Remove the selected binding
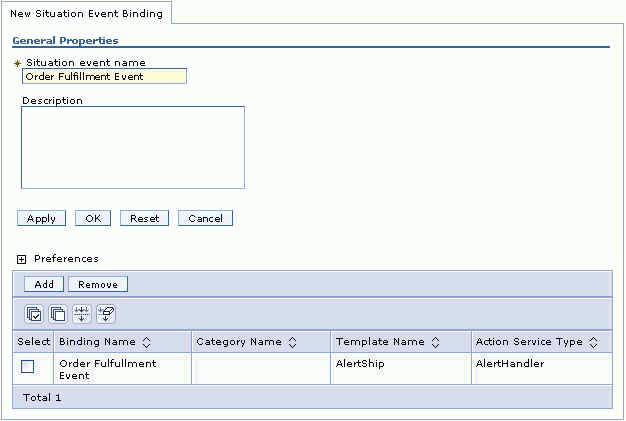Screen dimensions: 626x421 coord(98,284)
